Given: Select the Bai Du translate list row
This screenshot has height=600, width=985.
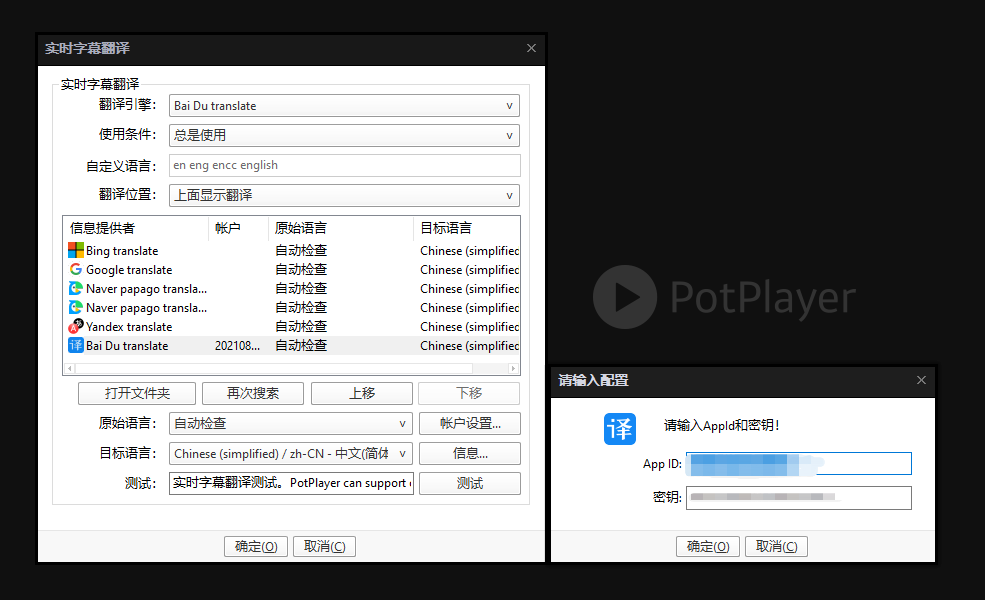Looking at the screenshot, I should [x=291, y=345].
